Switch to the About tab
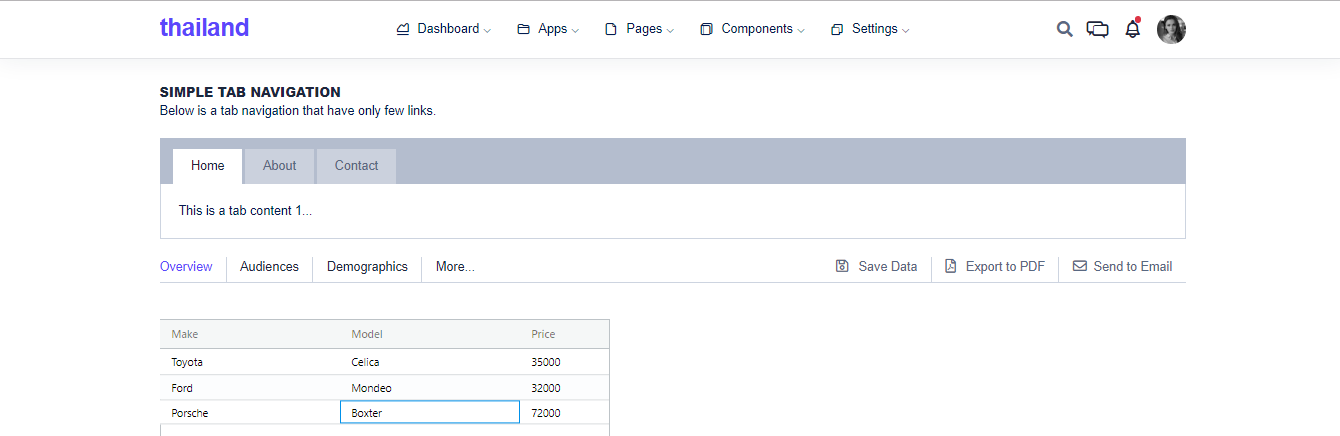Viewport: 1340px width, 436px height. tap(279, 166)
